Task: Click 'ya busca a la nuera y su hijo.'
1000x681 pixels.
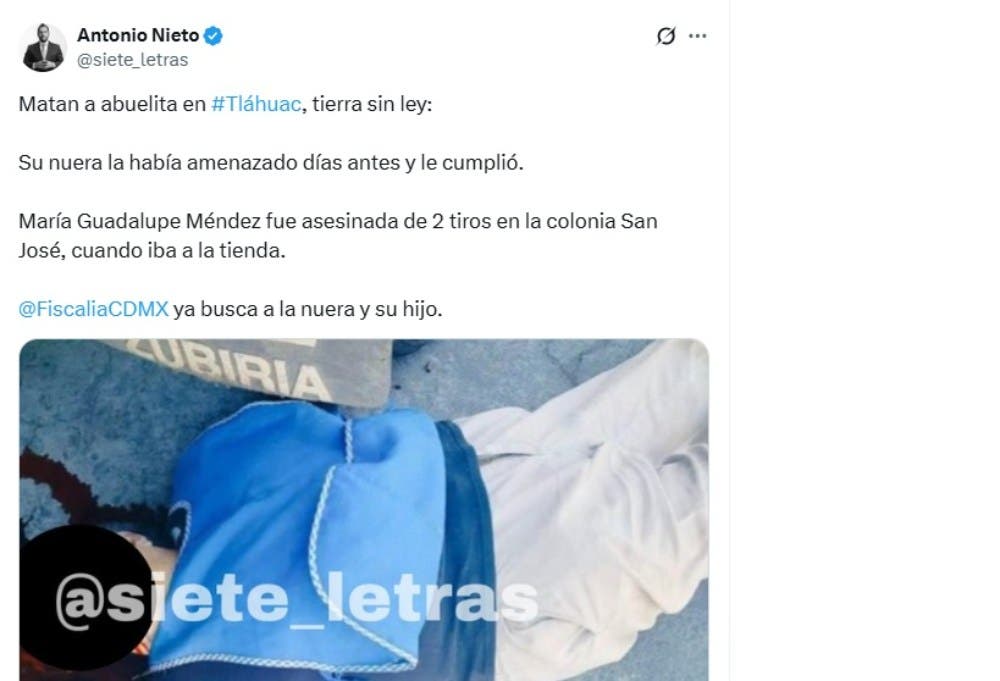Action: tap(308, 309)
